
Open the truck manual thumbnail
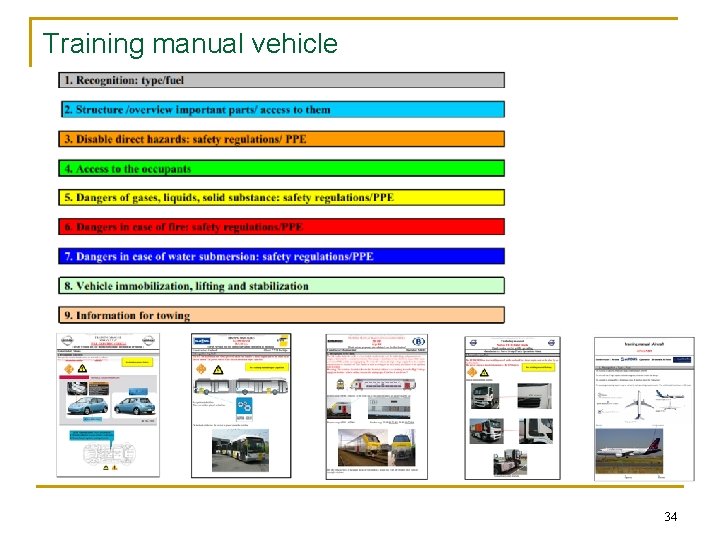click(x=512, y=408)
